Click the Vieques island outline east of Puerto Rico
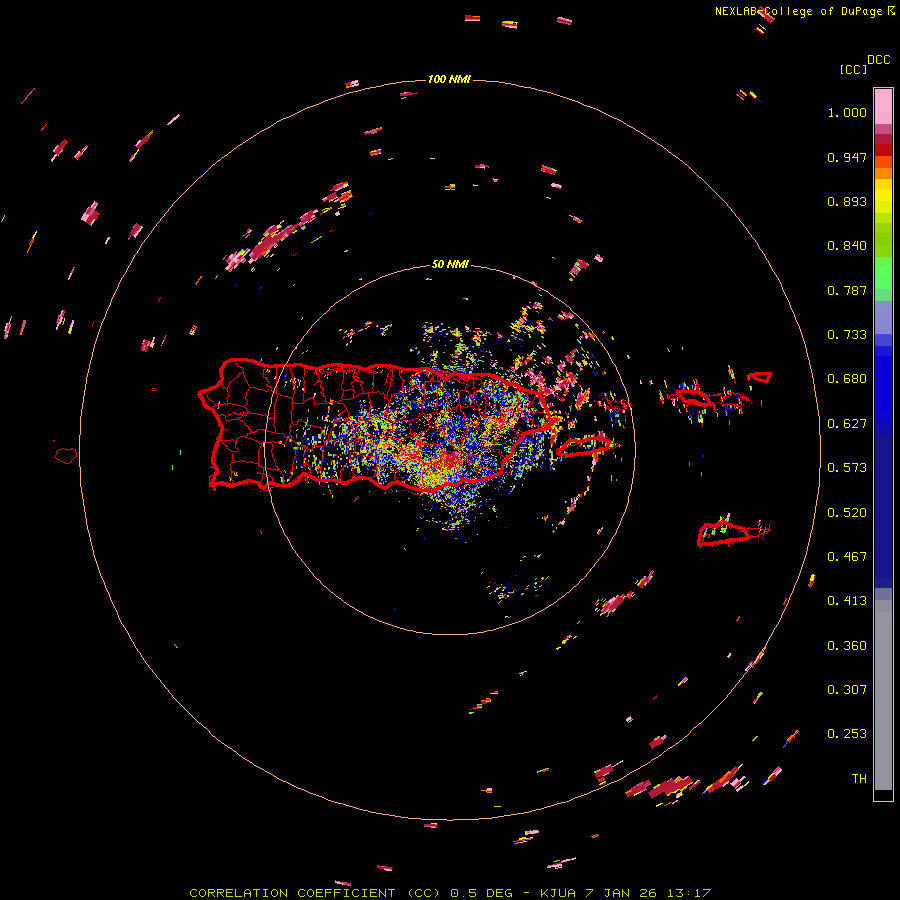This screenshot has height=900, width=900. point(584,446)
